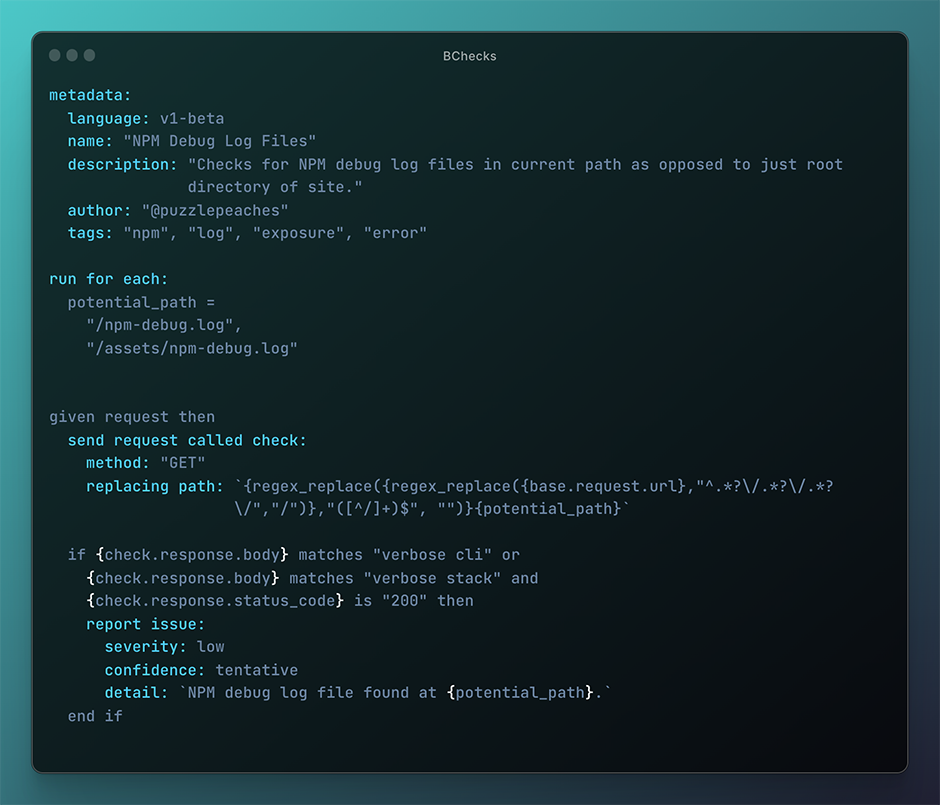Click the replacing path: keyword
Image resolution: width=940 pixels, height=805 pixels.
pos(155,487)
